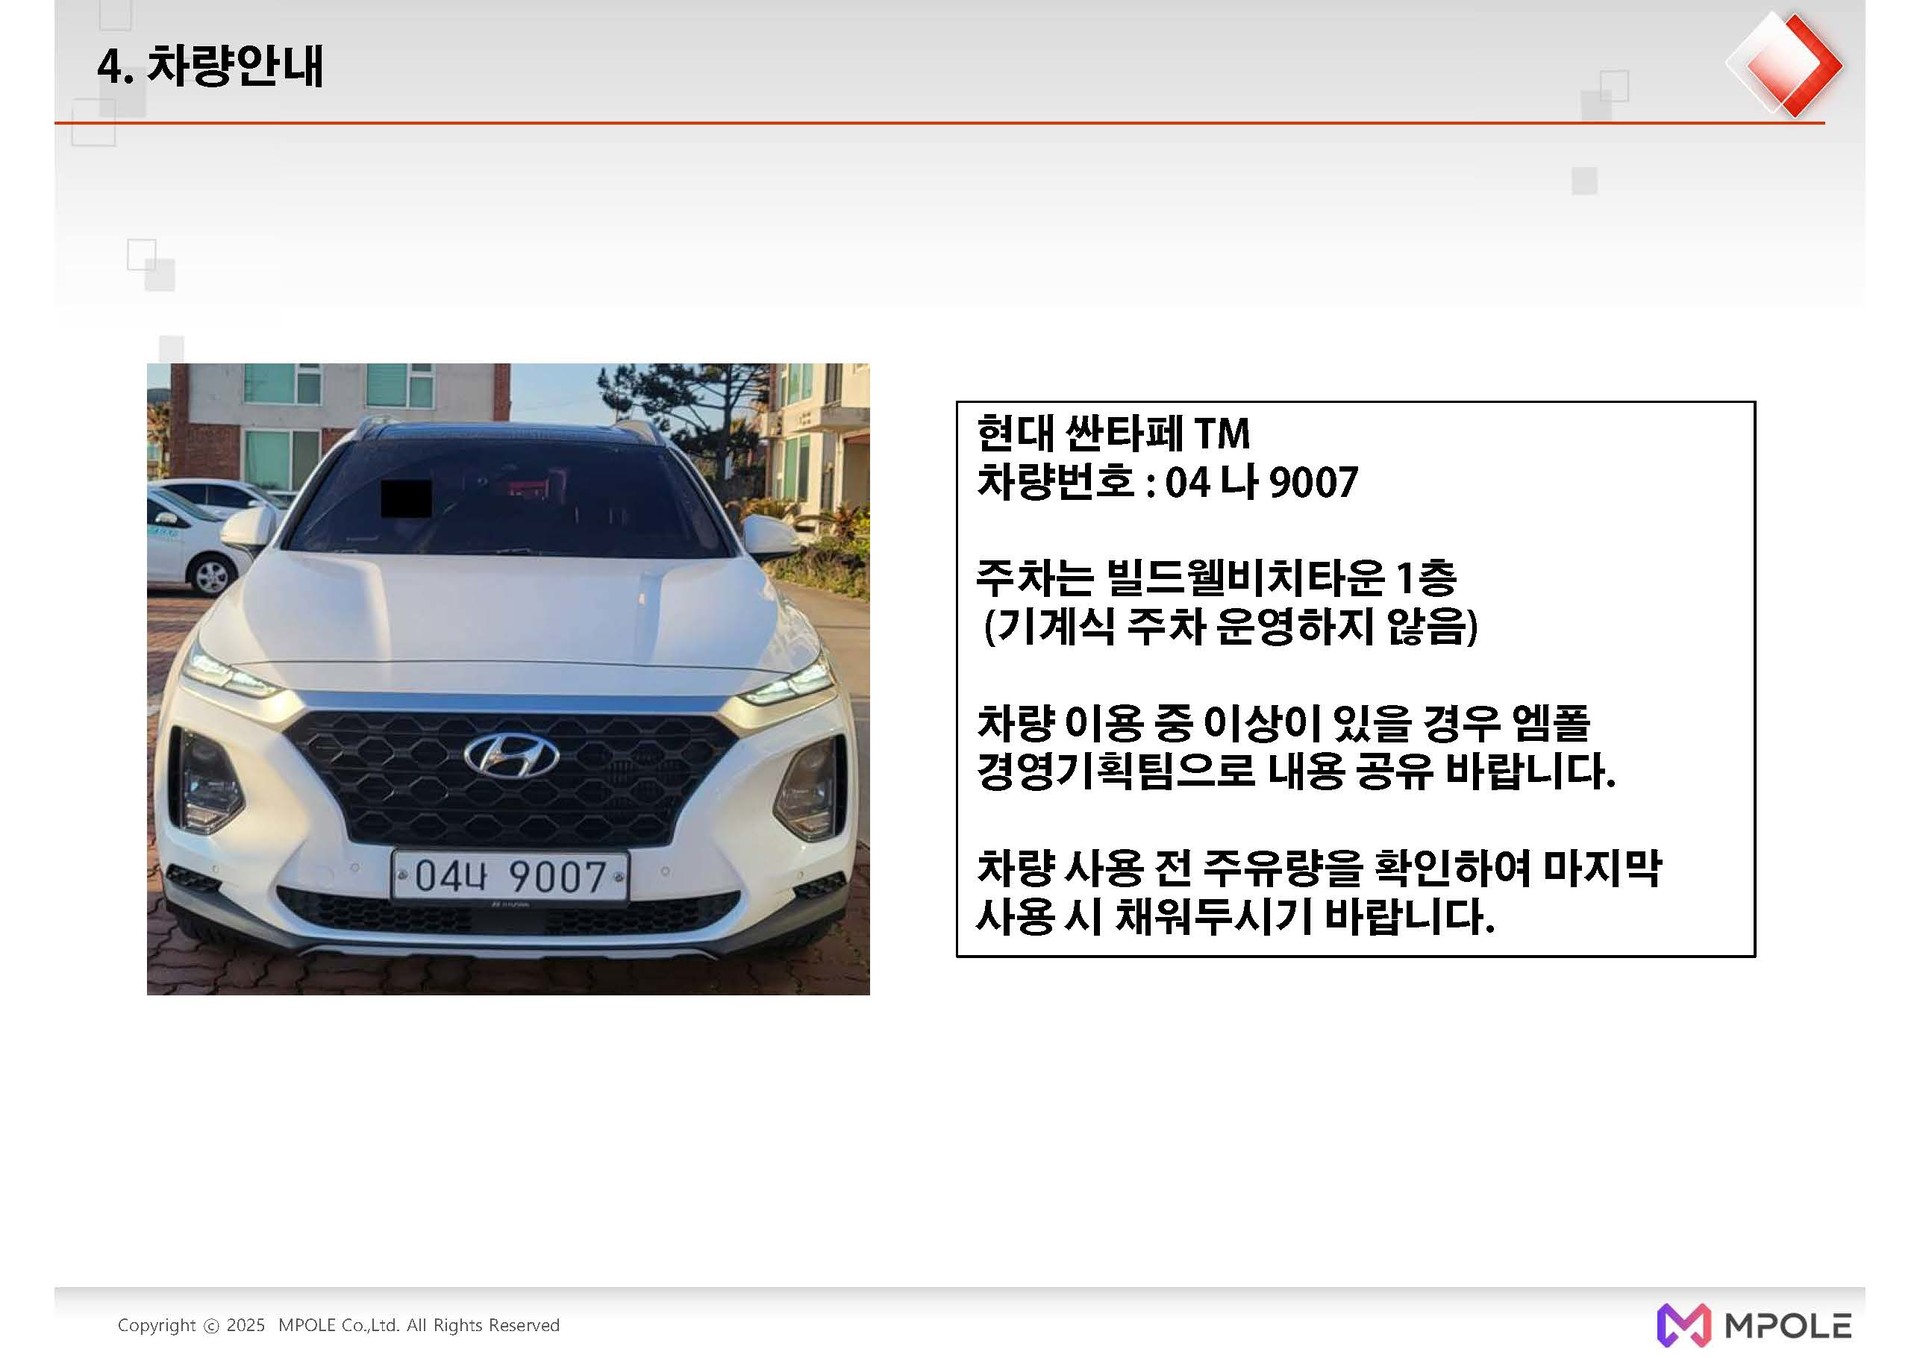Click the MPOLE logo in footer
1920x1358 pixels.
pos(1754,1325)
